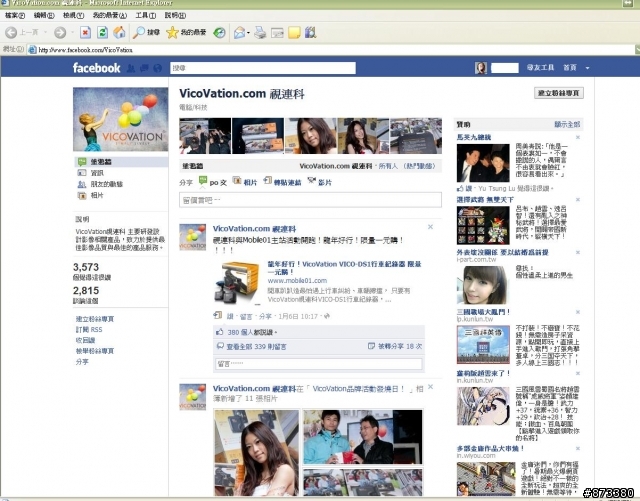This screenshot has height=501, width=640.
Task: Click the yellow Discuss note icon
Action: tap(294, 33)
